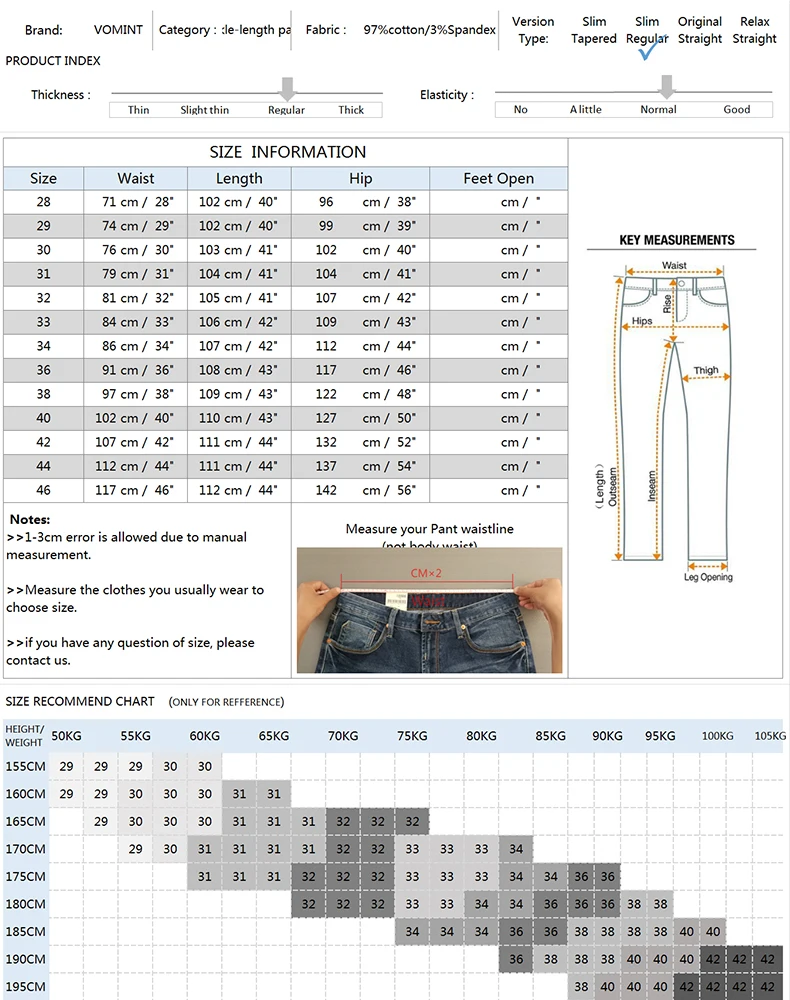
Task: Click the 90KG weight column header
Action: 607,736
